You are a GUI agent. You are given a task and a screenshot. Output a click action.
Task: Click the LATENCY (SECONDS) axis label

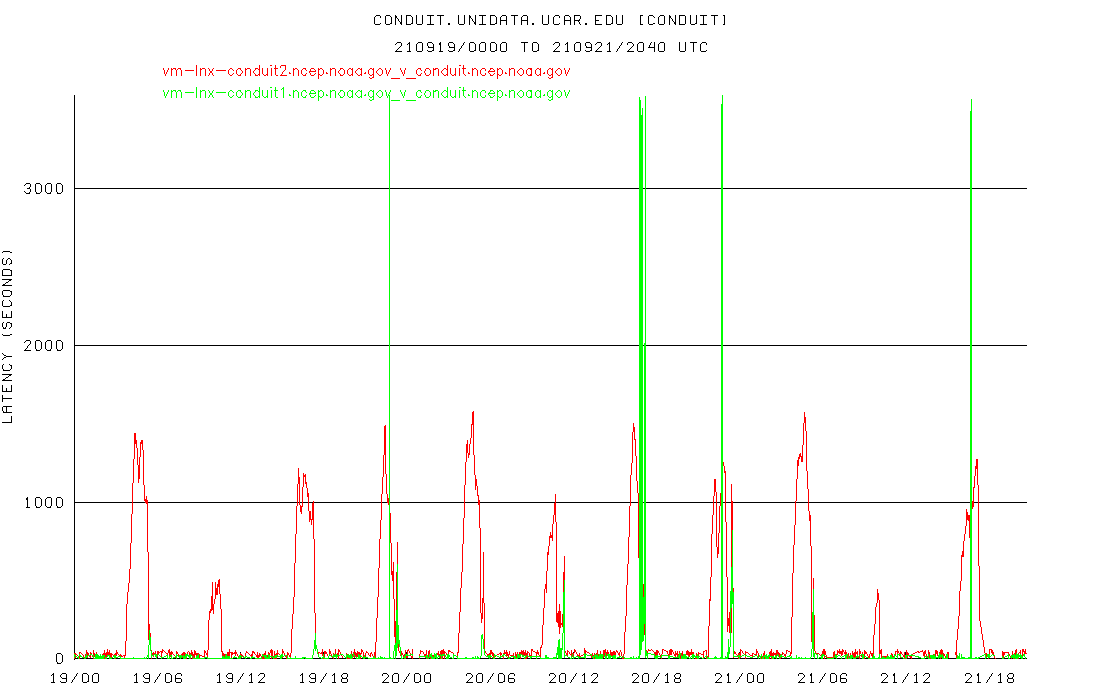[x=9, y=339]
